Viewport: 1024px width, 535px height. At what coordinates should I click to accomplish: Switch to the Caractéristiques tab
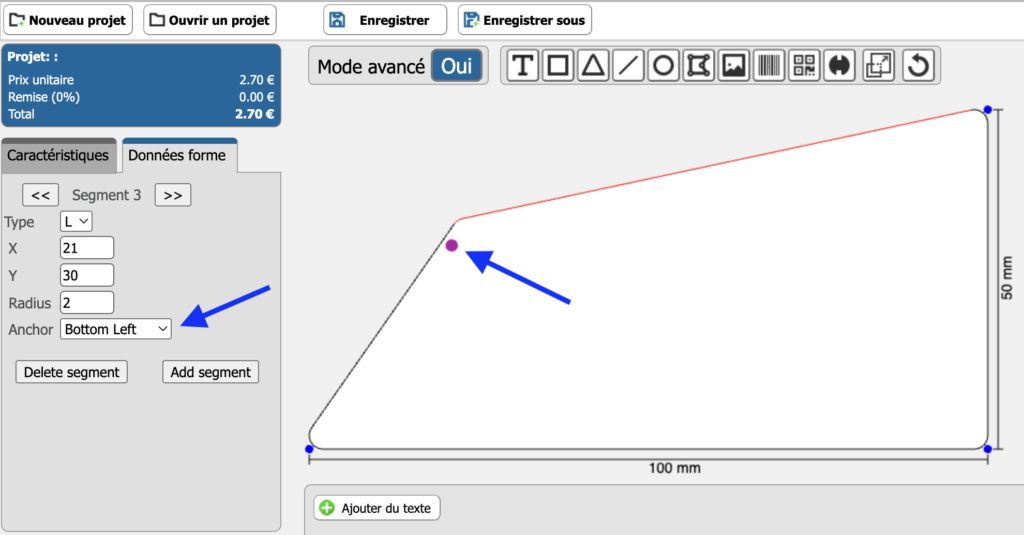[x=58, y=155]
